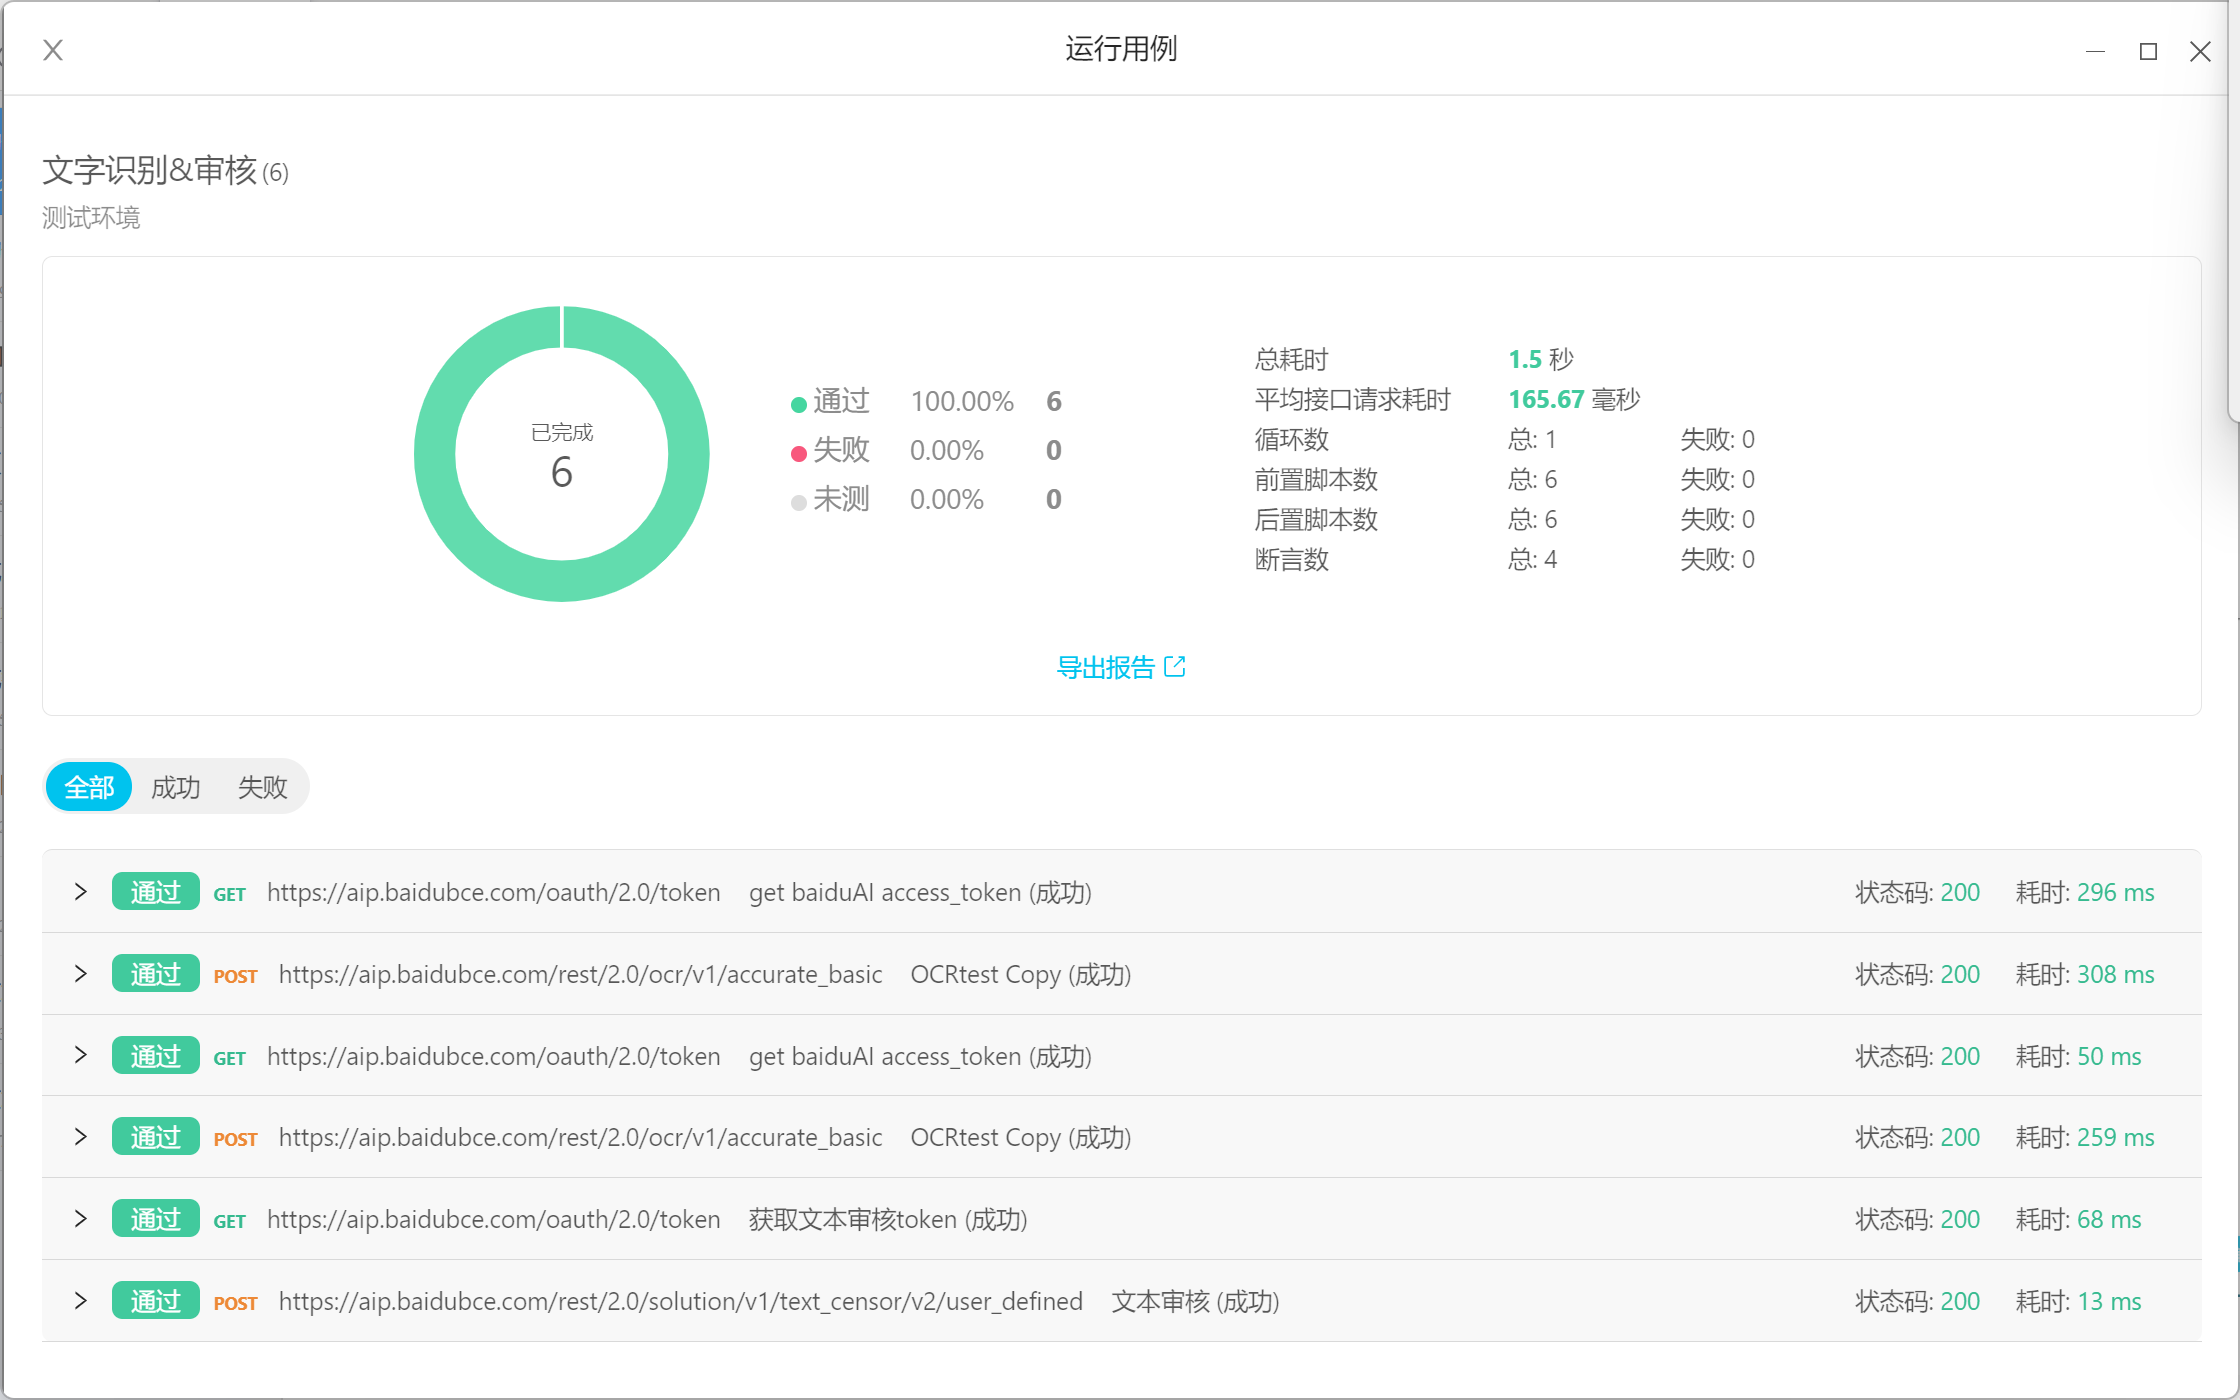This screenshot has height=1400, width=2240.
Task: Click 通过 badge on the 68 ms row
Action: pos(155,1218)
